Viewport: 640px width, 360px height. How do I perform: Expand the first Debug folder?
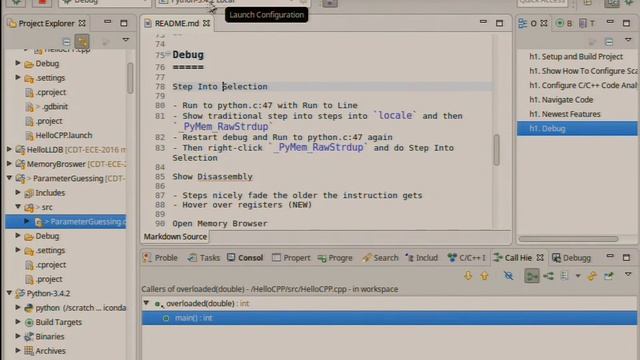pos(18,63)
